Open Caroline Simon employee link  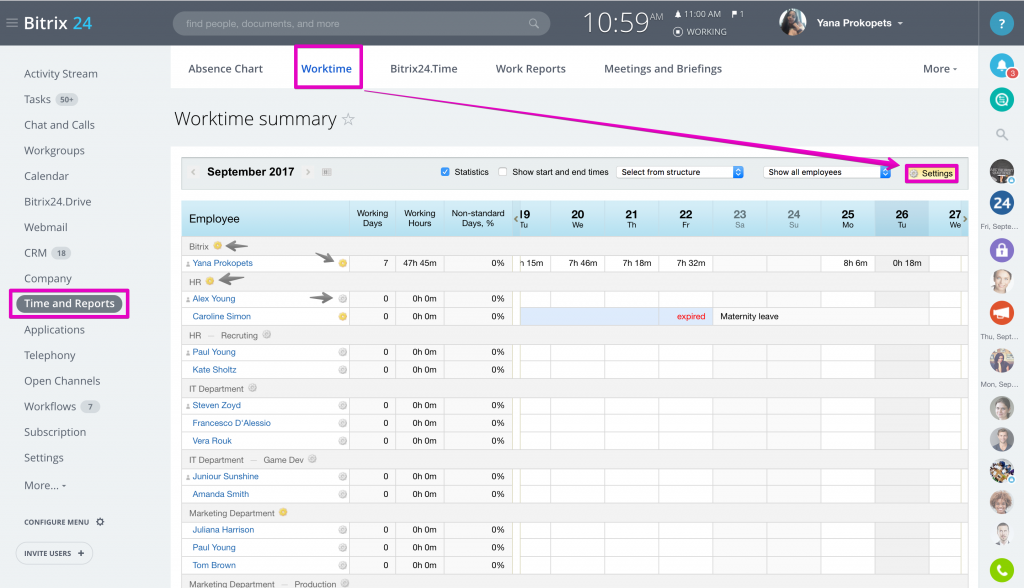pyautogui.click(x=221, y=316)
